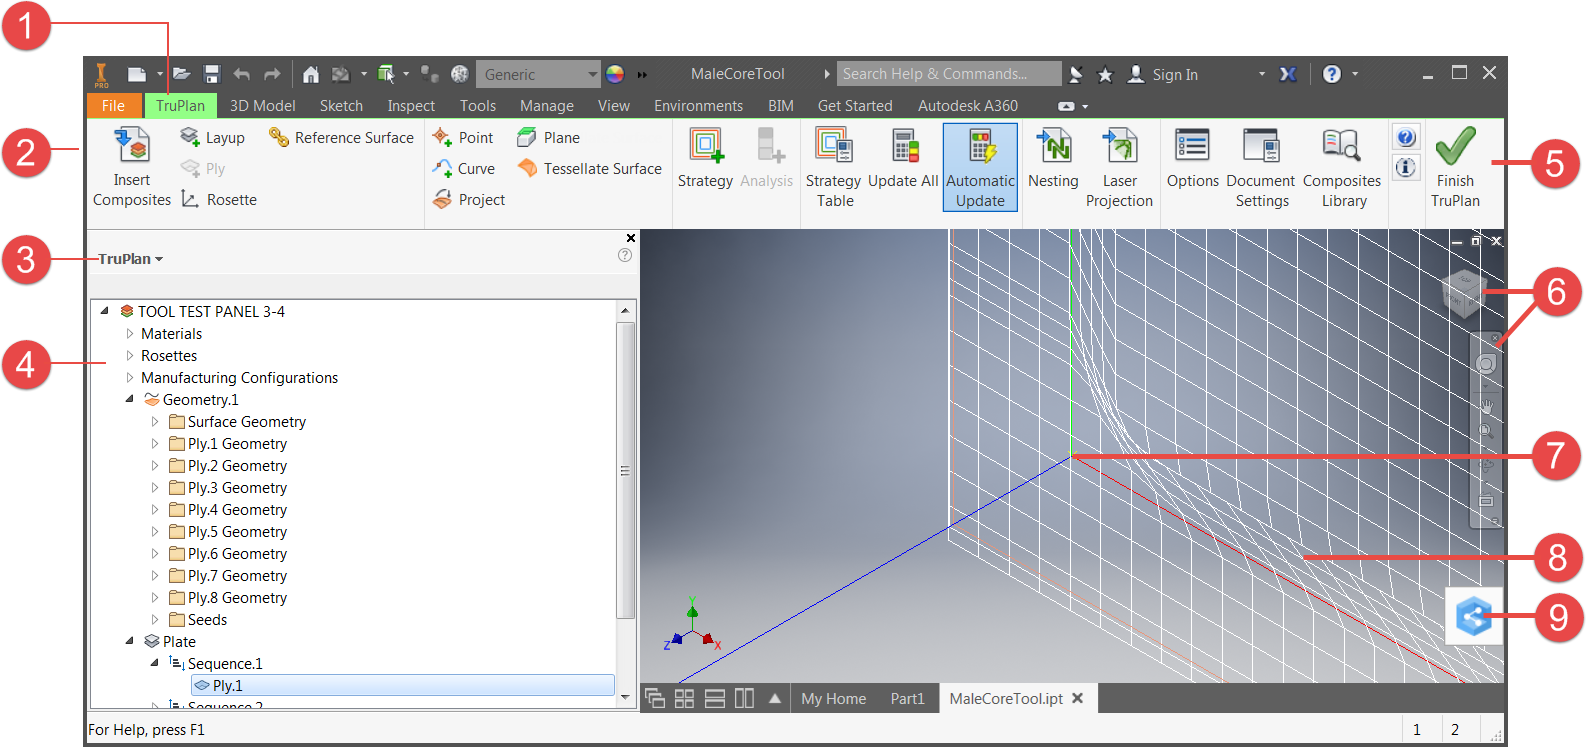Click the Open file icon
This screenshot has height=747, width=1586.
coord(181,74)
